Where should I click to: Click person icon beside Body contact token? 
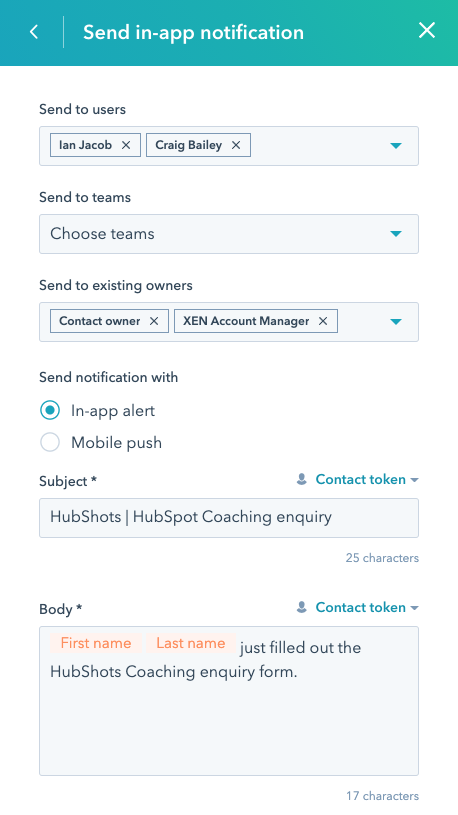point(302,607)
